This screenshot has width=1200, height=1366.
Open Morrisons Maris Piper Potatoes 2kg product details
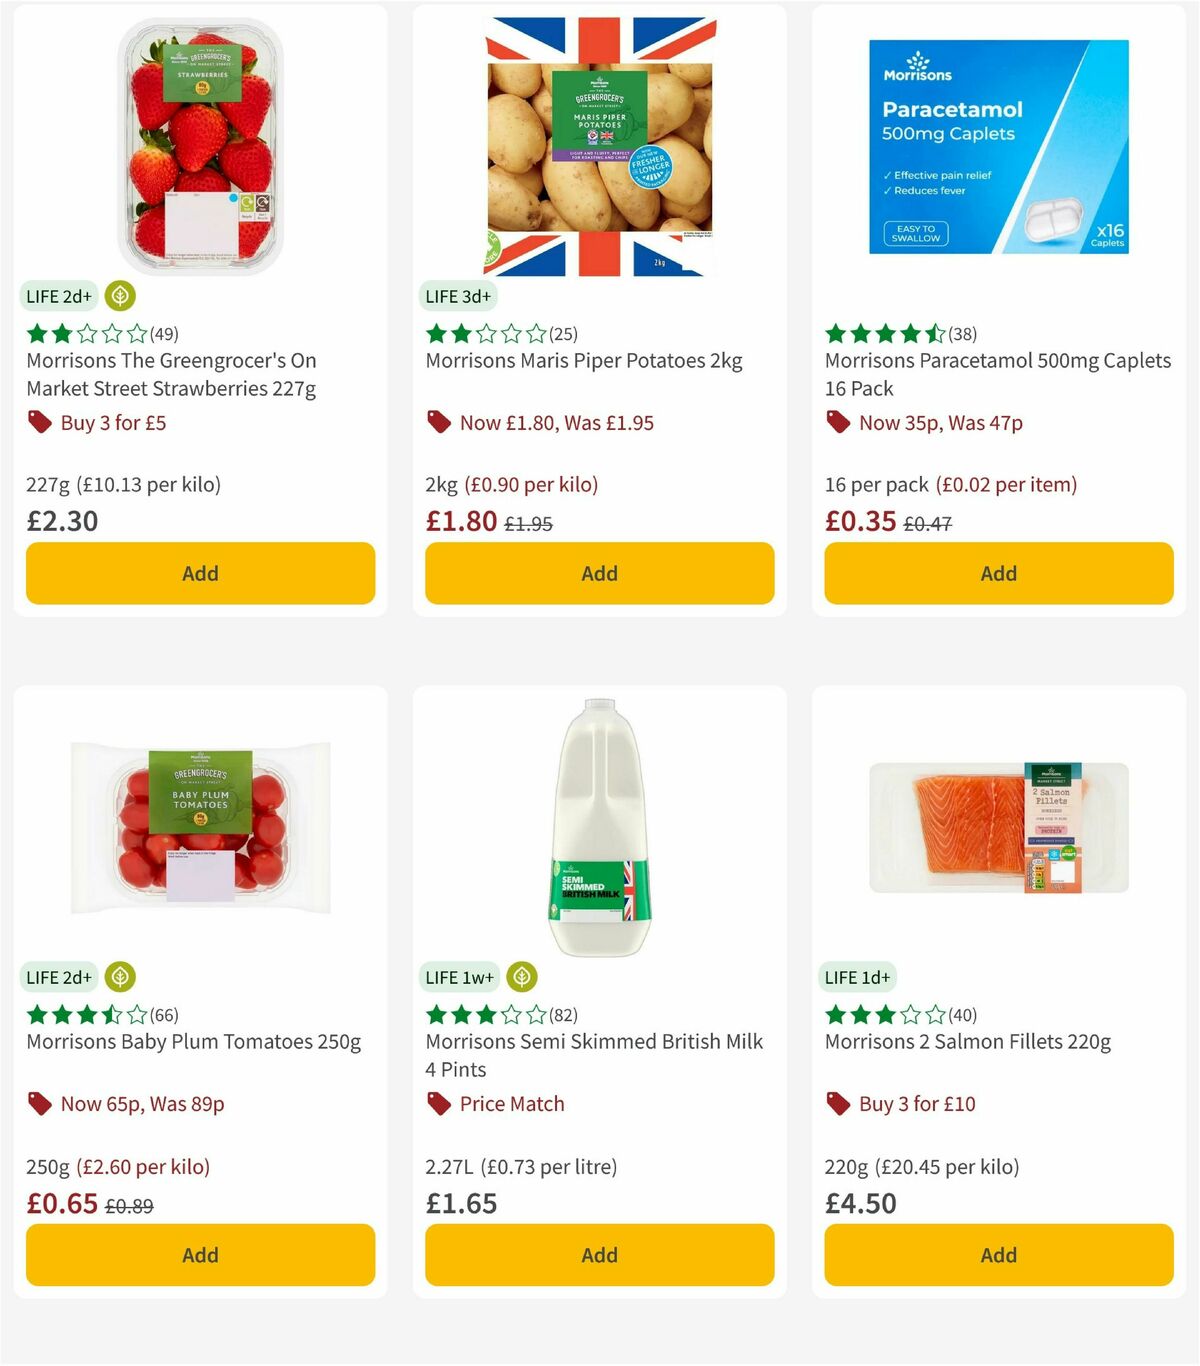tap(585, 361)
